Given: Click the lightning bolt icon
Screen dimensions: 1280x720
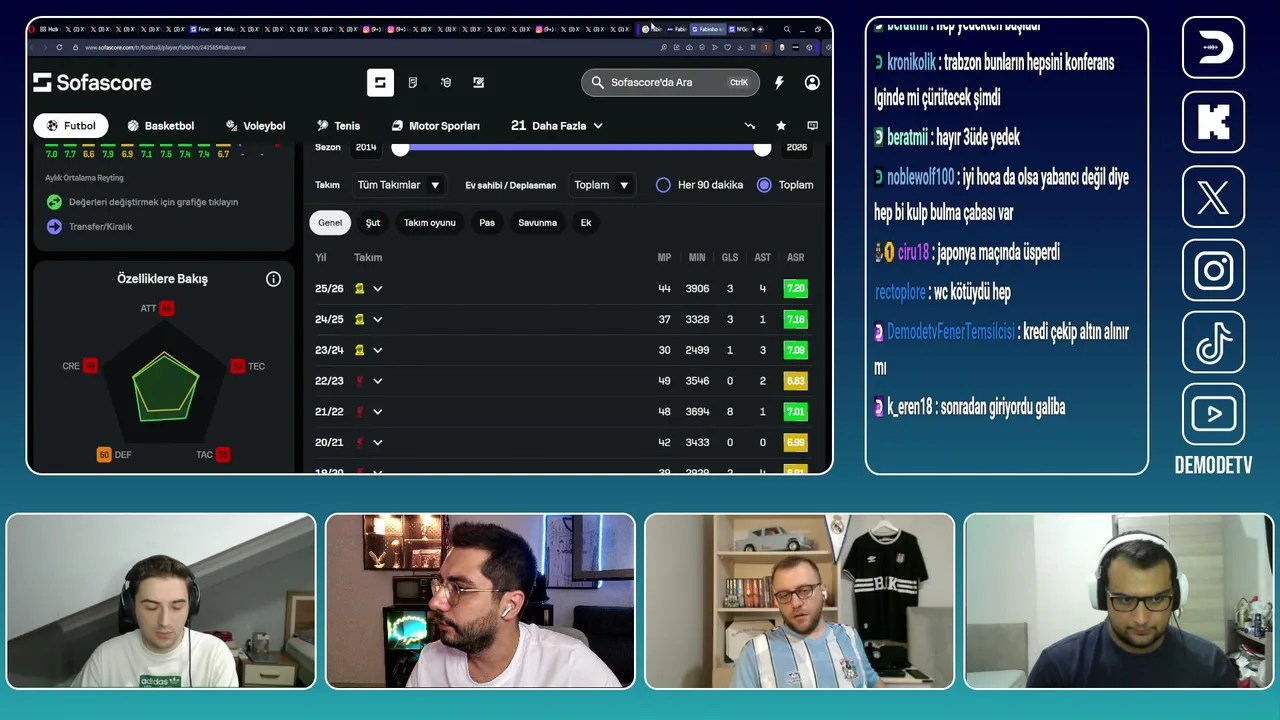Looking at the screenshot, I should 779,83.
